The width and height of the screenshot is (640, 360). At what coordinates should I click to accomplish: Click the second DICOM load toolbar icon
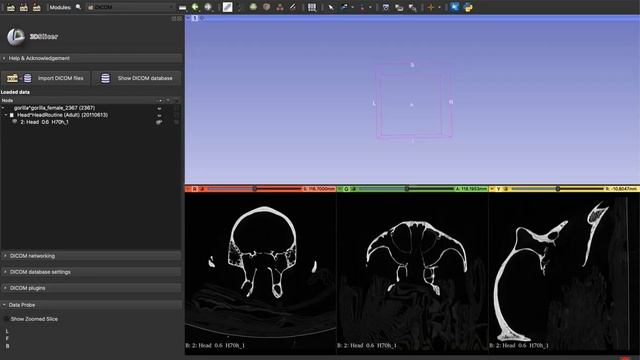24,7
